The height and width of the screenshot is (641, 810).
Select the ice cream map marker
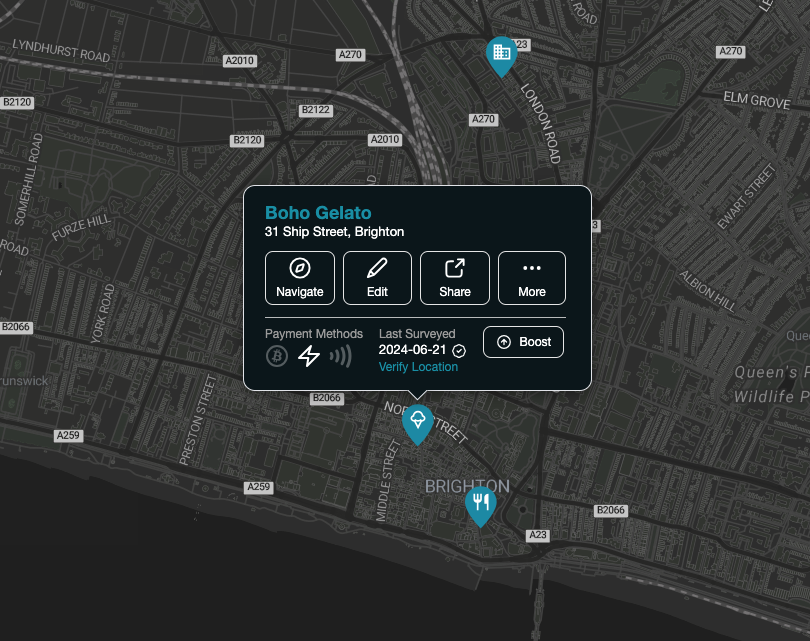(x=417, y=425)
